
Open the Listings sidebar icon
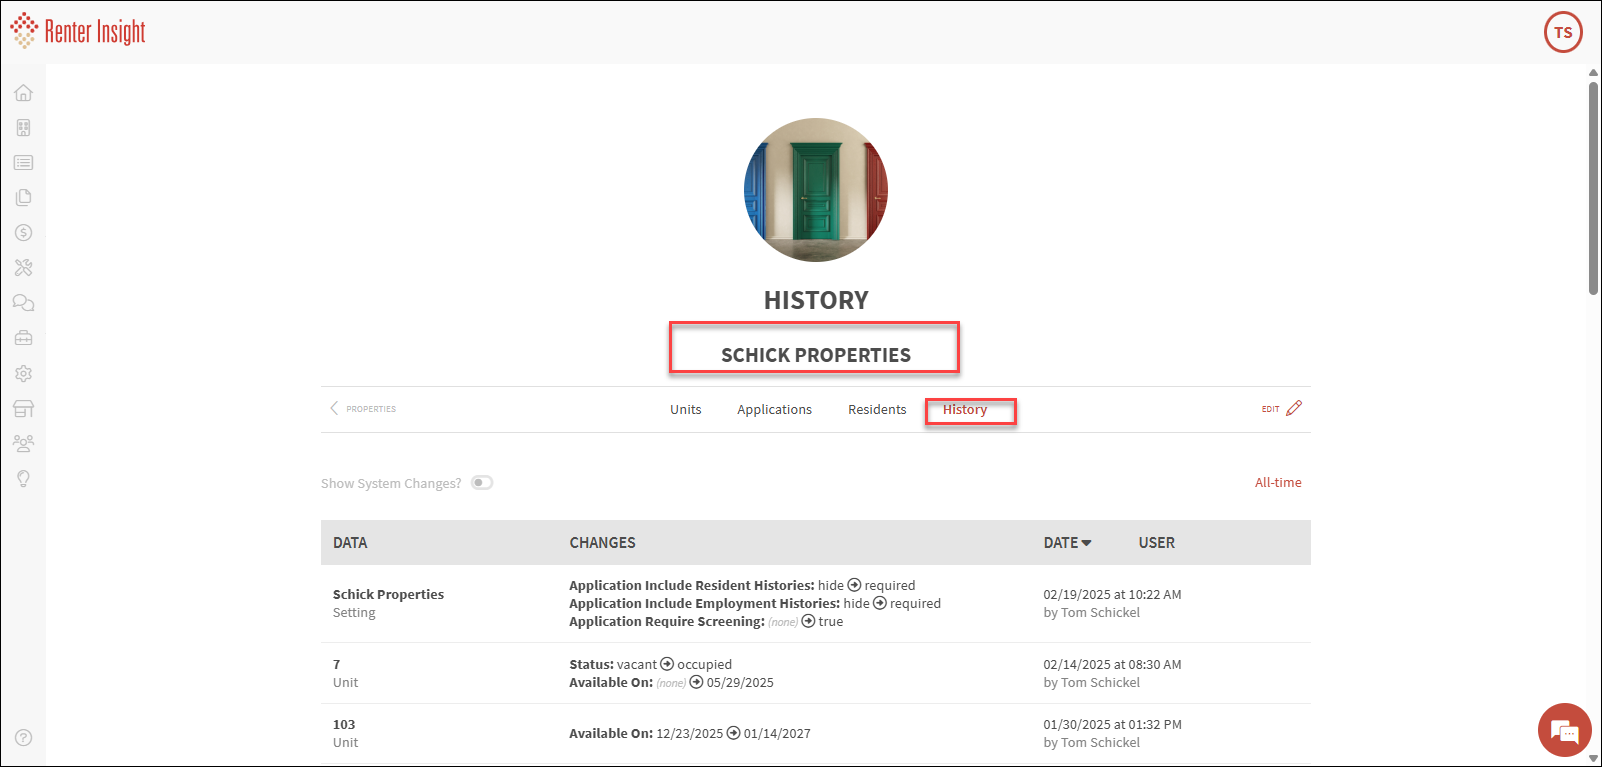(23, 163)
